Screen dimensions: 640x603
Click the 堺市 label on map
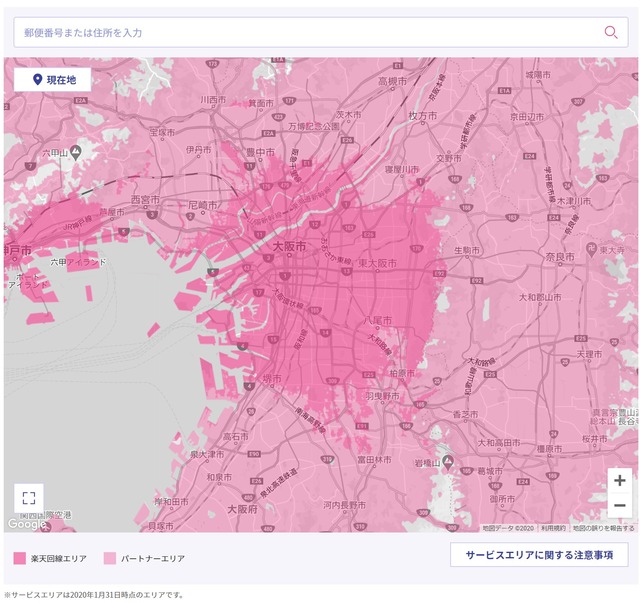tap(271, 379)
